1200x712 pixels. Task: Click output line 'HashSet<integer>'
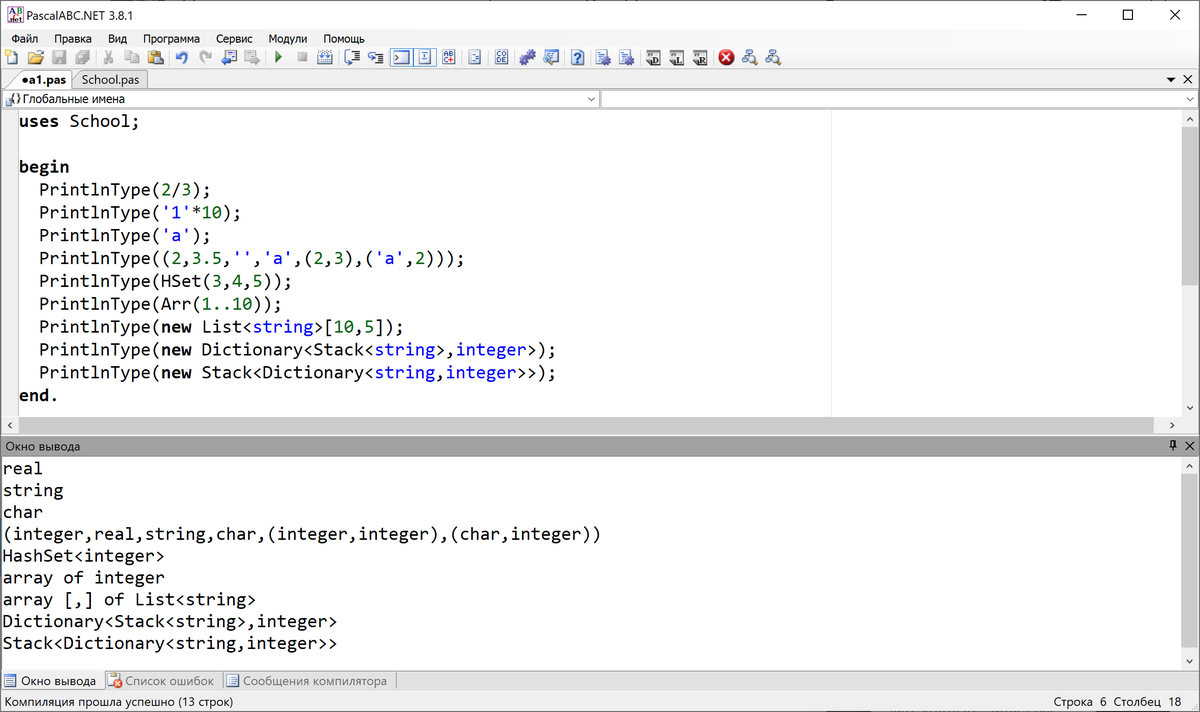point(84,556)
